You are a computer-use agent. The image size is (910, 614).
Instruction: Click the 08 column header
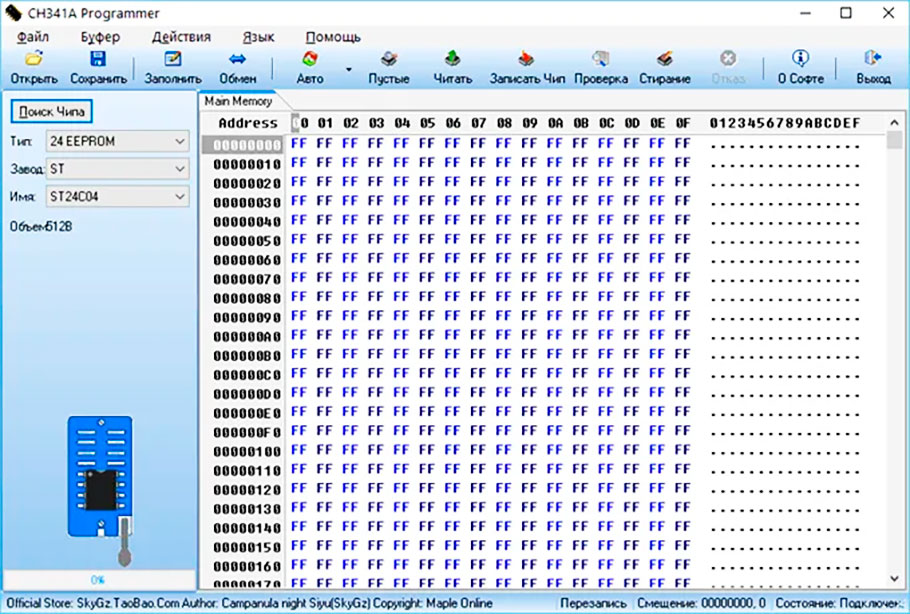pyautogui.click(x=504, y=123)
